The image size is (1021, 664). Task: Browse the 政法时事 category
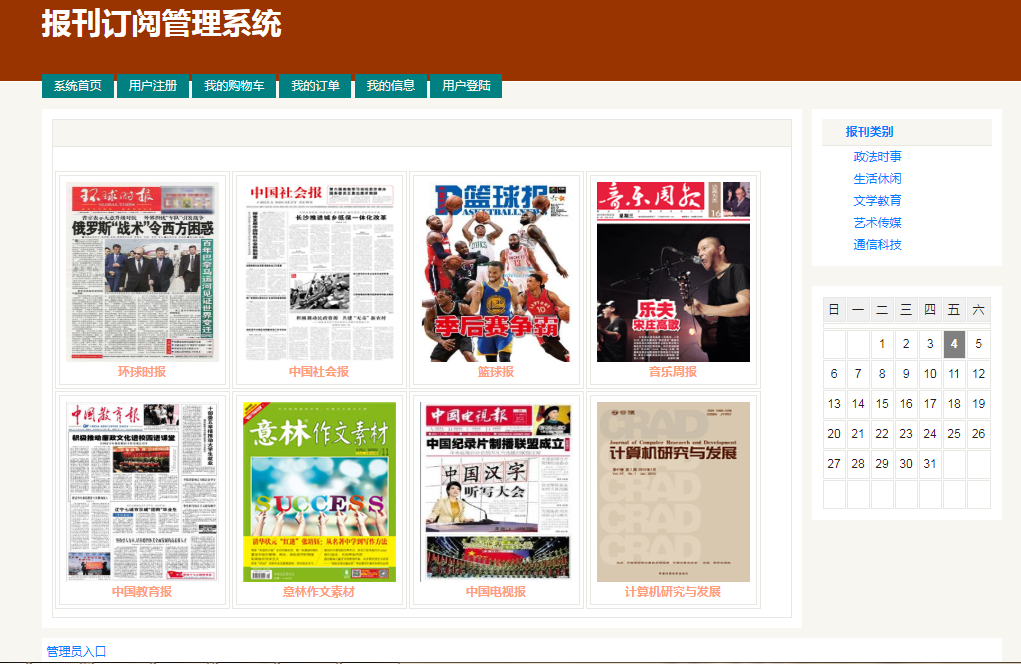(878, 156)
